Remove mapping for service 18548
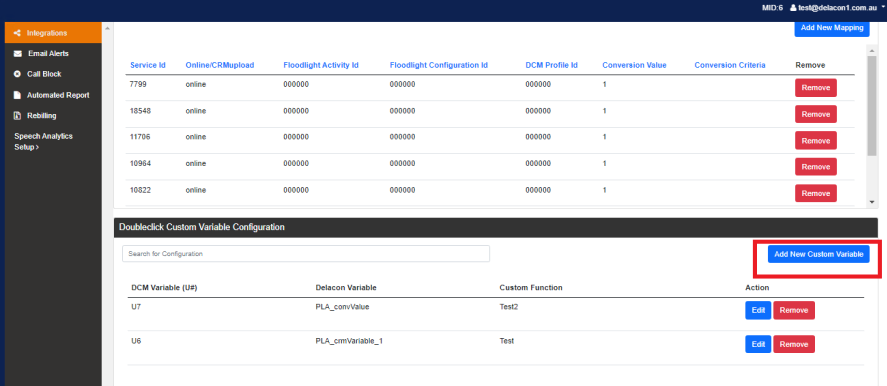Image resolution: width=887 pixels, height=386 pixels. point(815,114)
